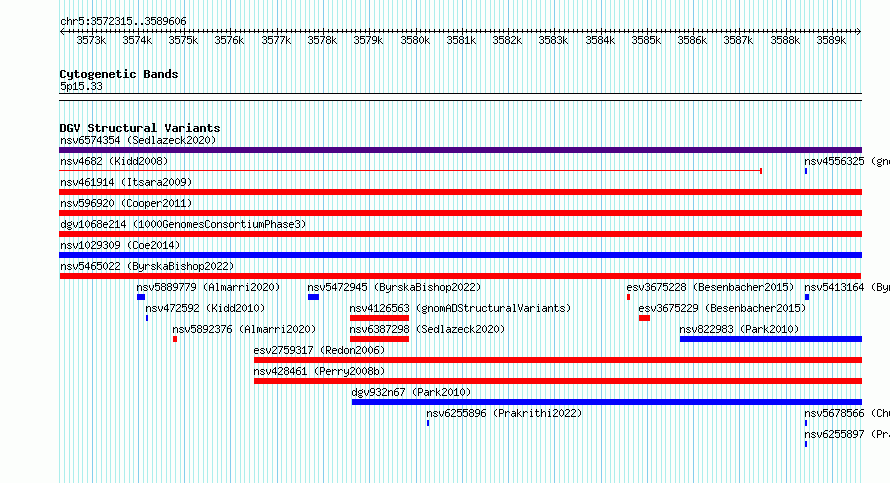890x483 pixels.
Task: Select the 3578k scale label
Action: tap(322, 40)
